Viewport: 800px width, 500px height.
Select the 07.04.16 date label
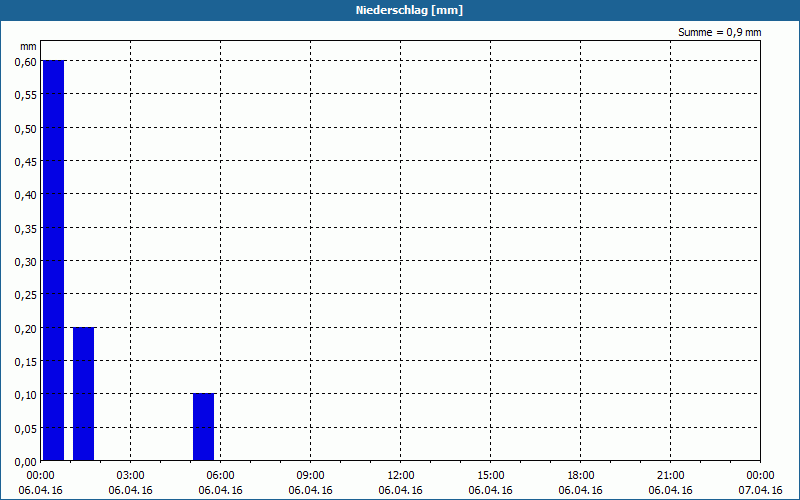[x=760, y=490]
